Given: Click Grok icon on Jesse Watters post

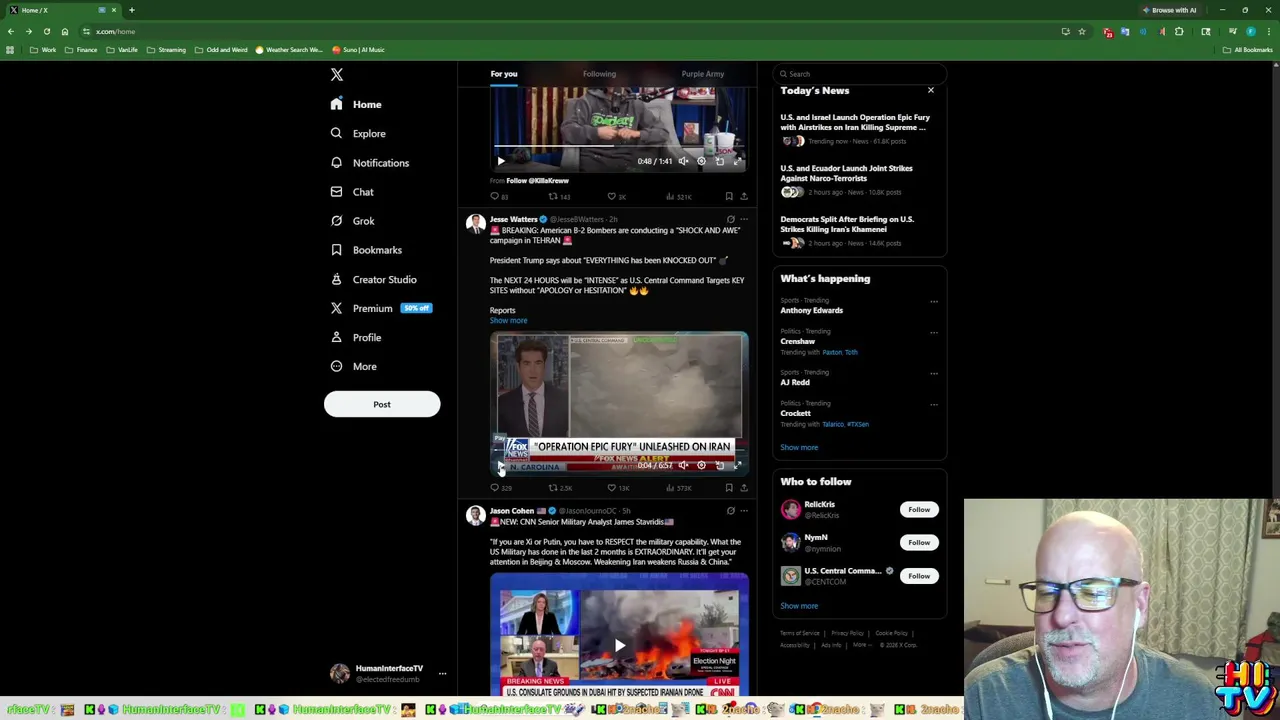Looking at the screenshot, I should (730, 219).
